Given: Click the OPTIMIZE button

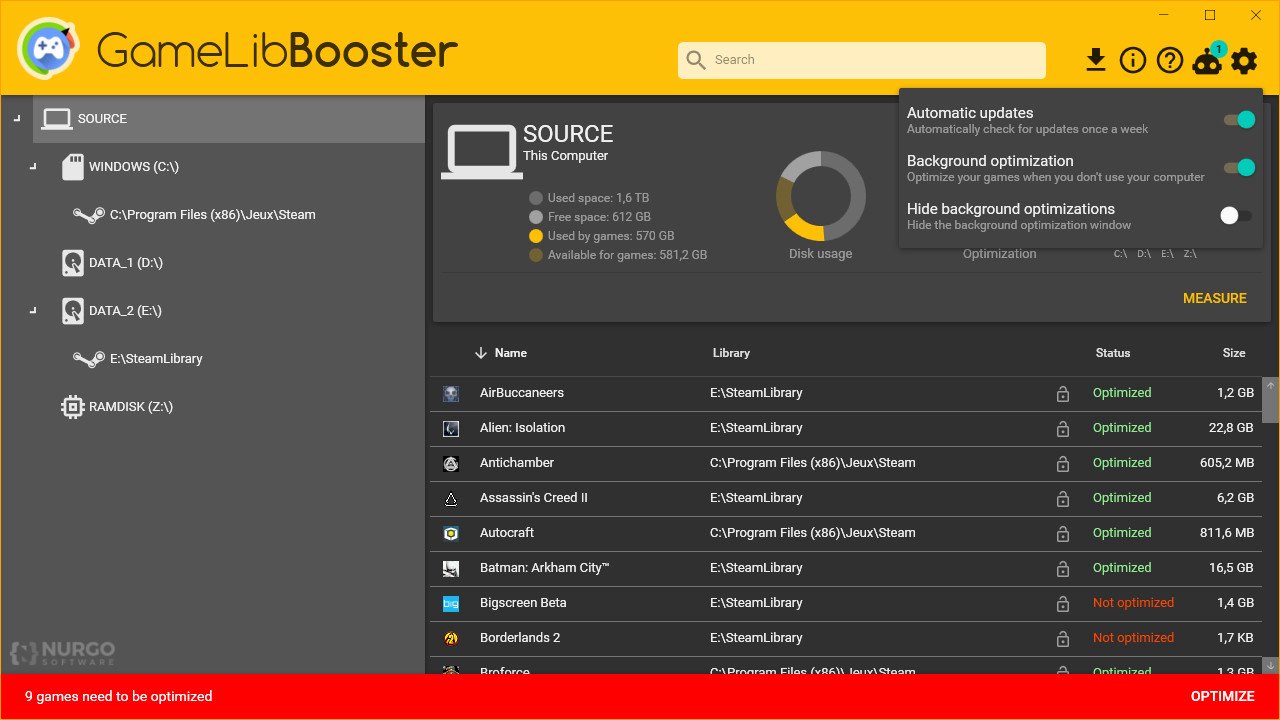Looking at the screenshot, I should [x=1222, y=696].
